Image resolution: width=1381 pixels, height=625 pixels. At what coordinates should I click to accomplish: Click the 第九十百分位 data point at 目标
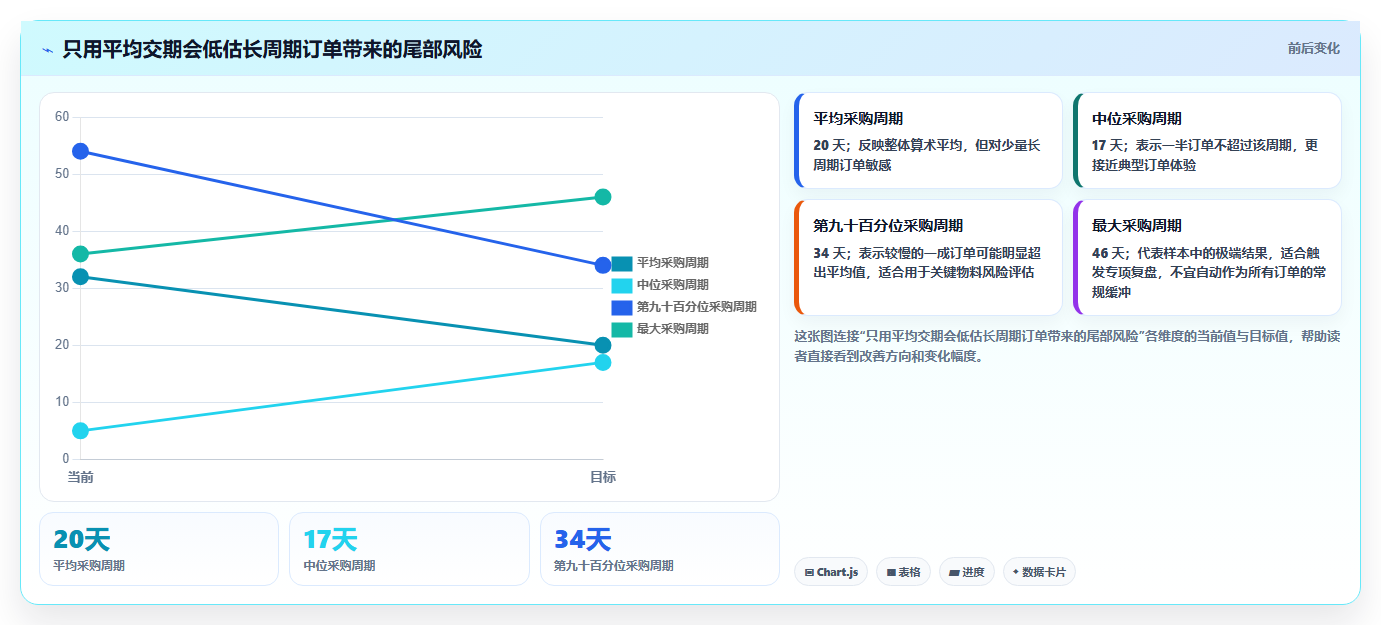[x=603, y=265]
